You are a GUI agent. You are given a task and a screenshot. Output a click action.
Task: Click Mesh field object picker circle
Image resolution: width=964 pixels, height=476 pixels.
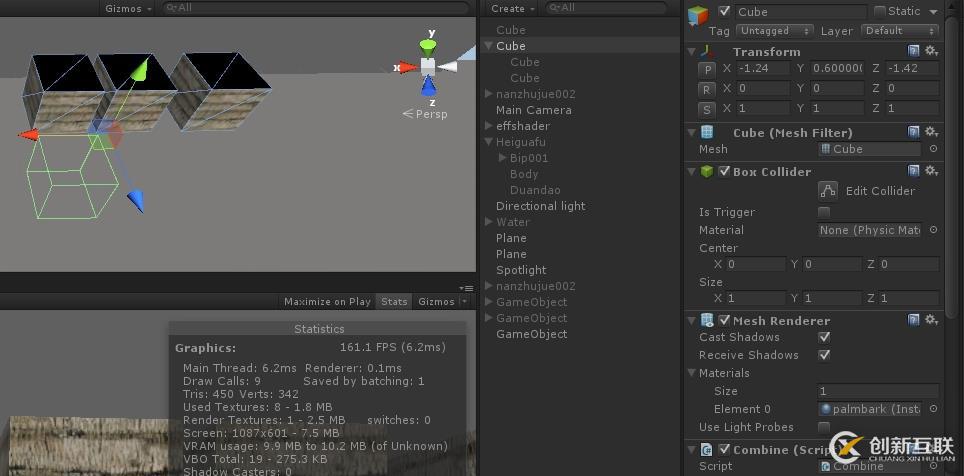coord(933,149)
